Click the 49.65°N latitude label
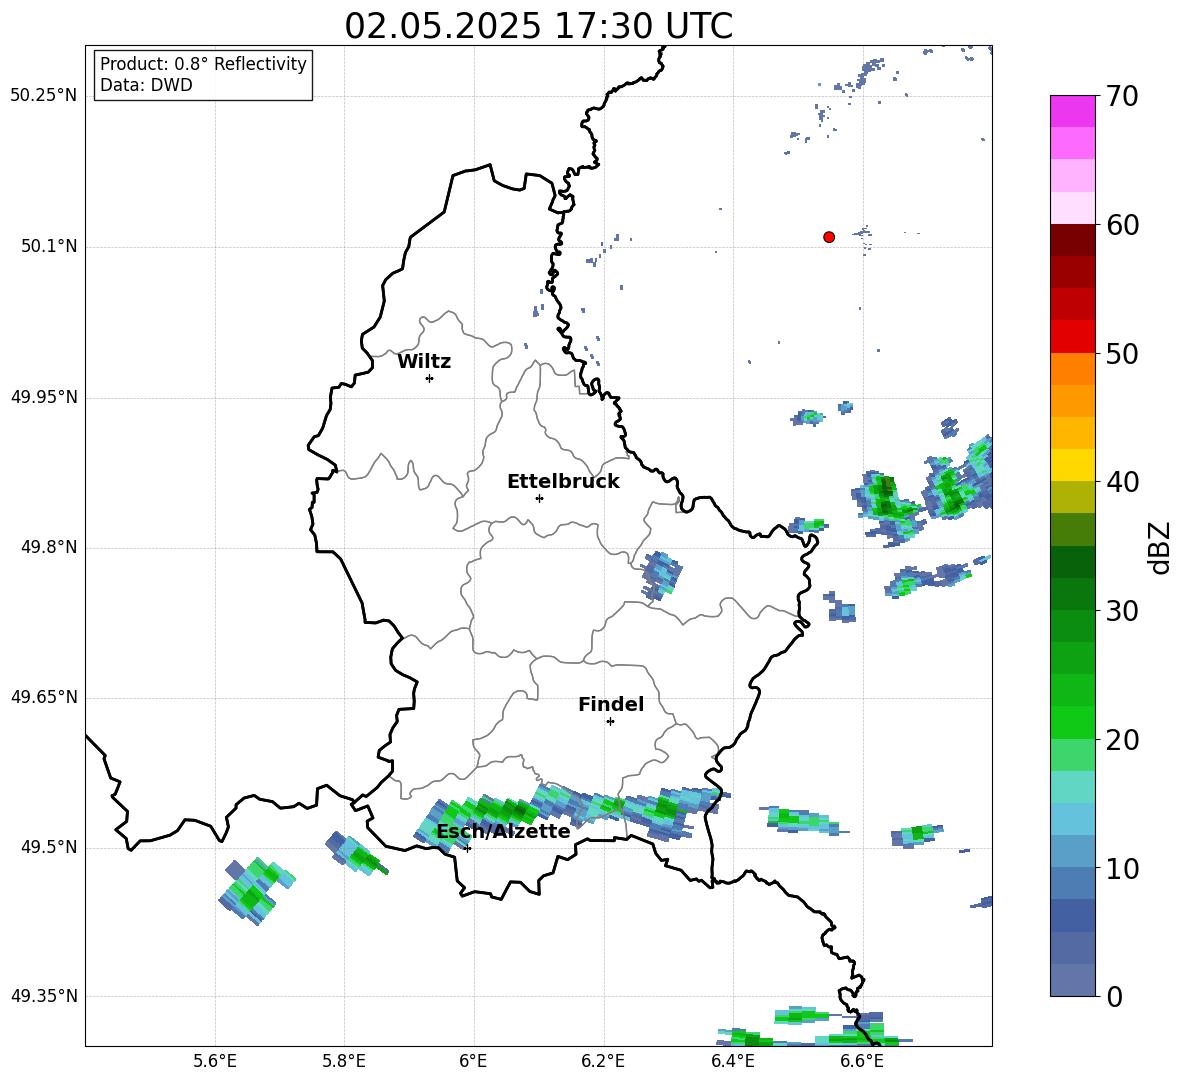Image resolution: width=1184 pixels, height=1081 pixels. [43, 697]
